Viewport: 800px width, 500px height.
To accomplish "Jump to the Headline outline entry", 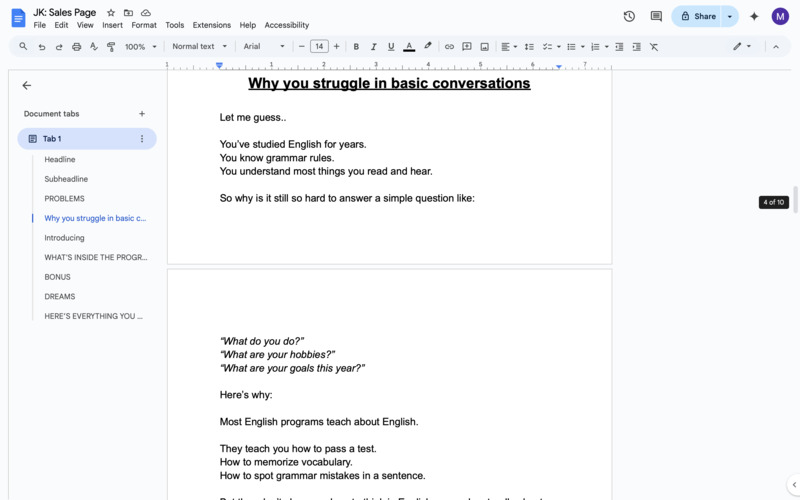I will tap(60, 159).
